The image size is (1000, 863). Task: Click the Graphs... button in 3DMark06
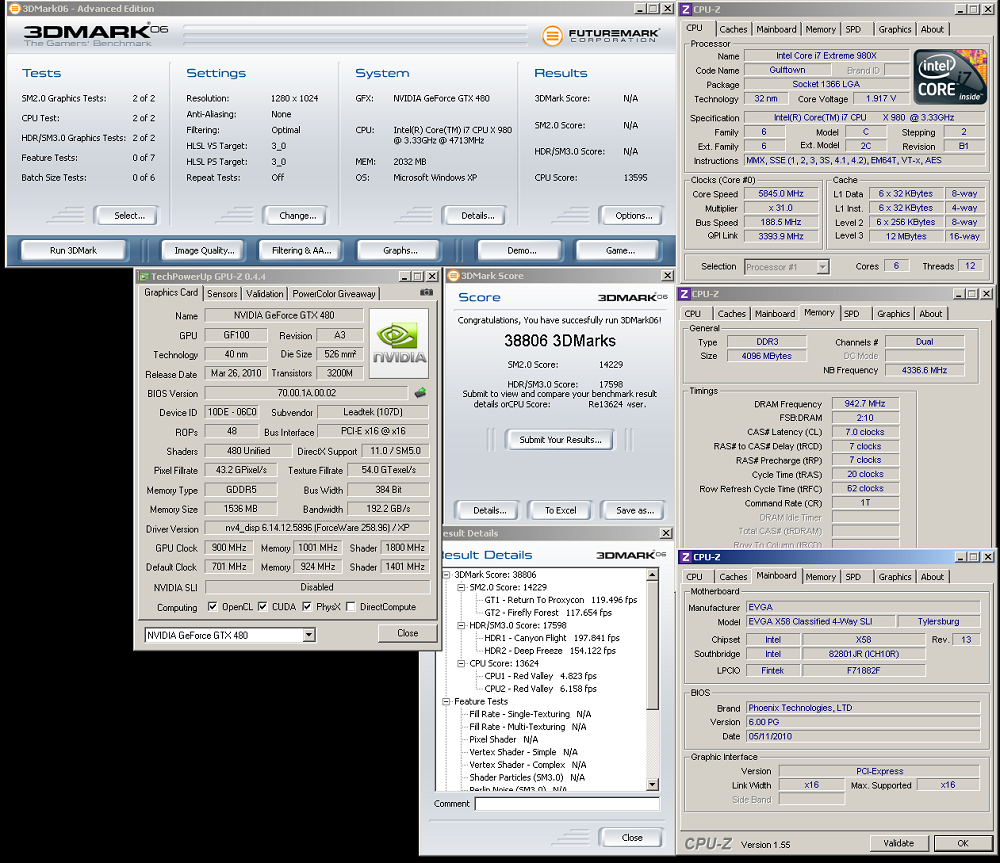click(400, 251)
